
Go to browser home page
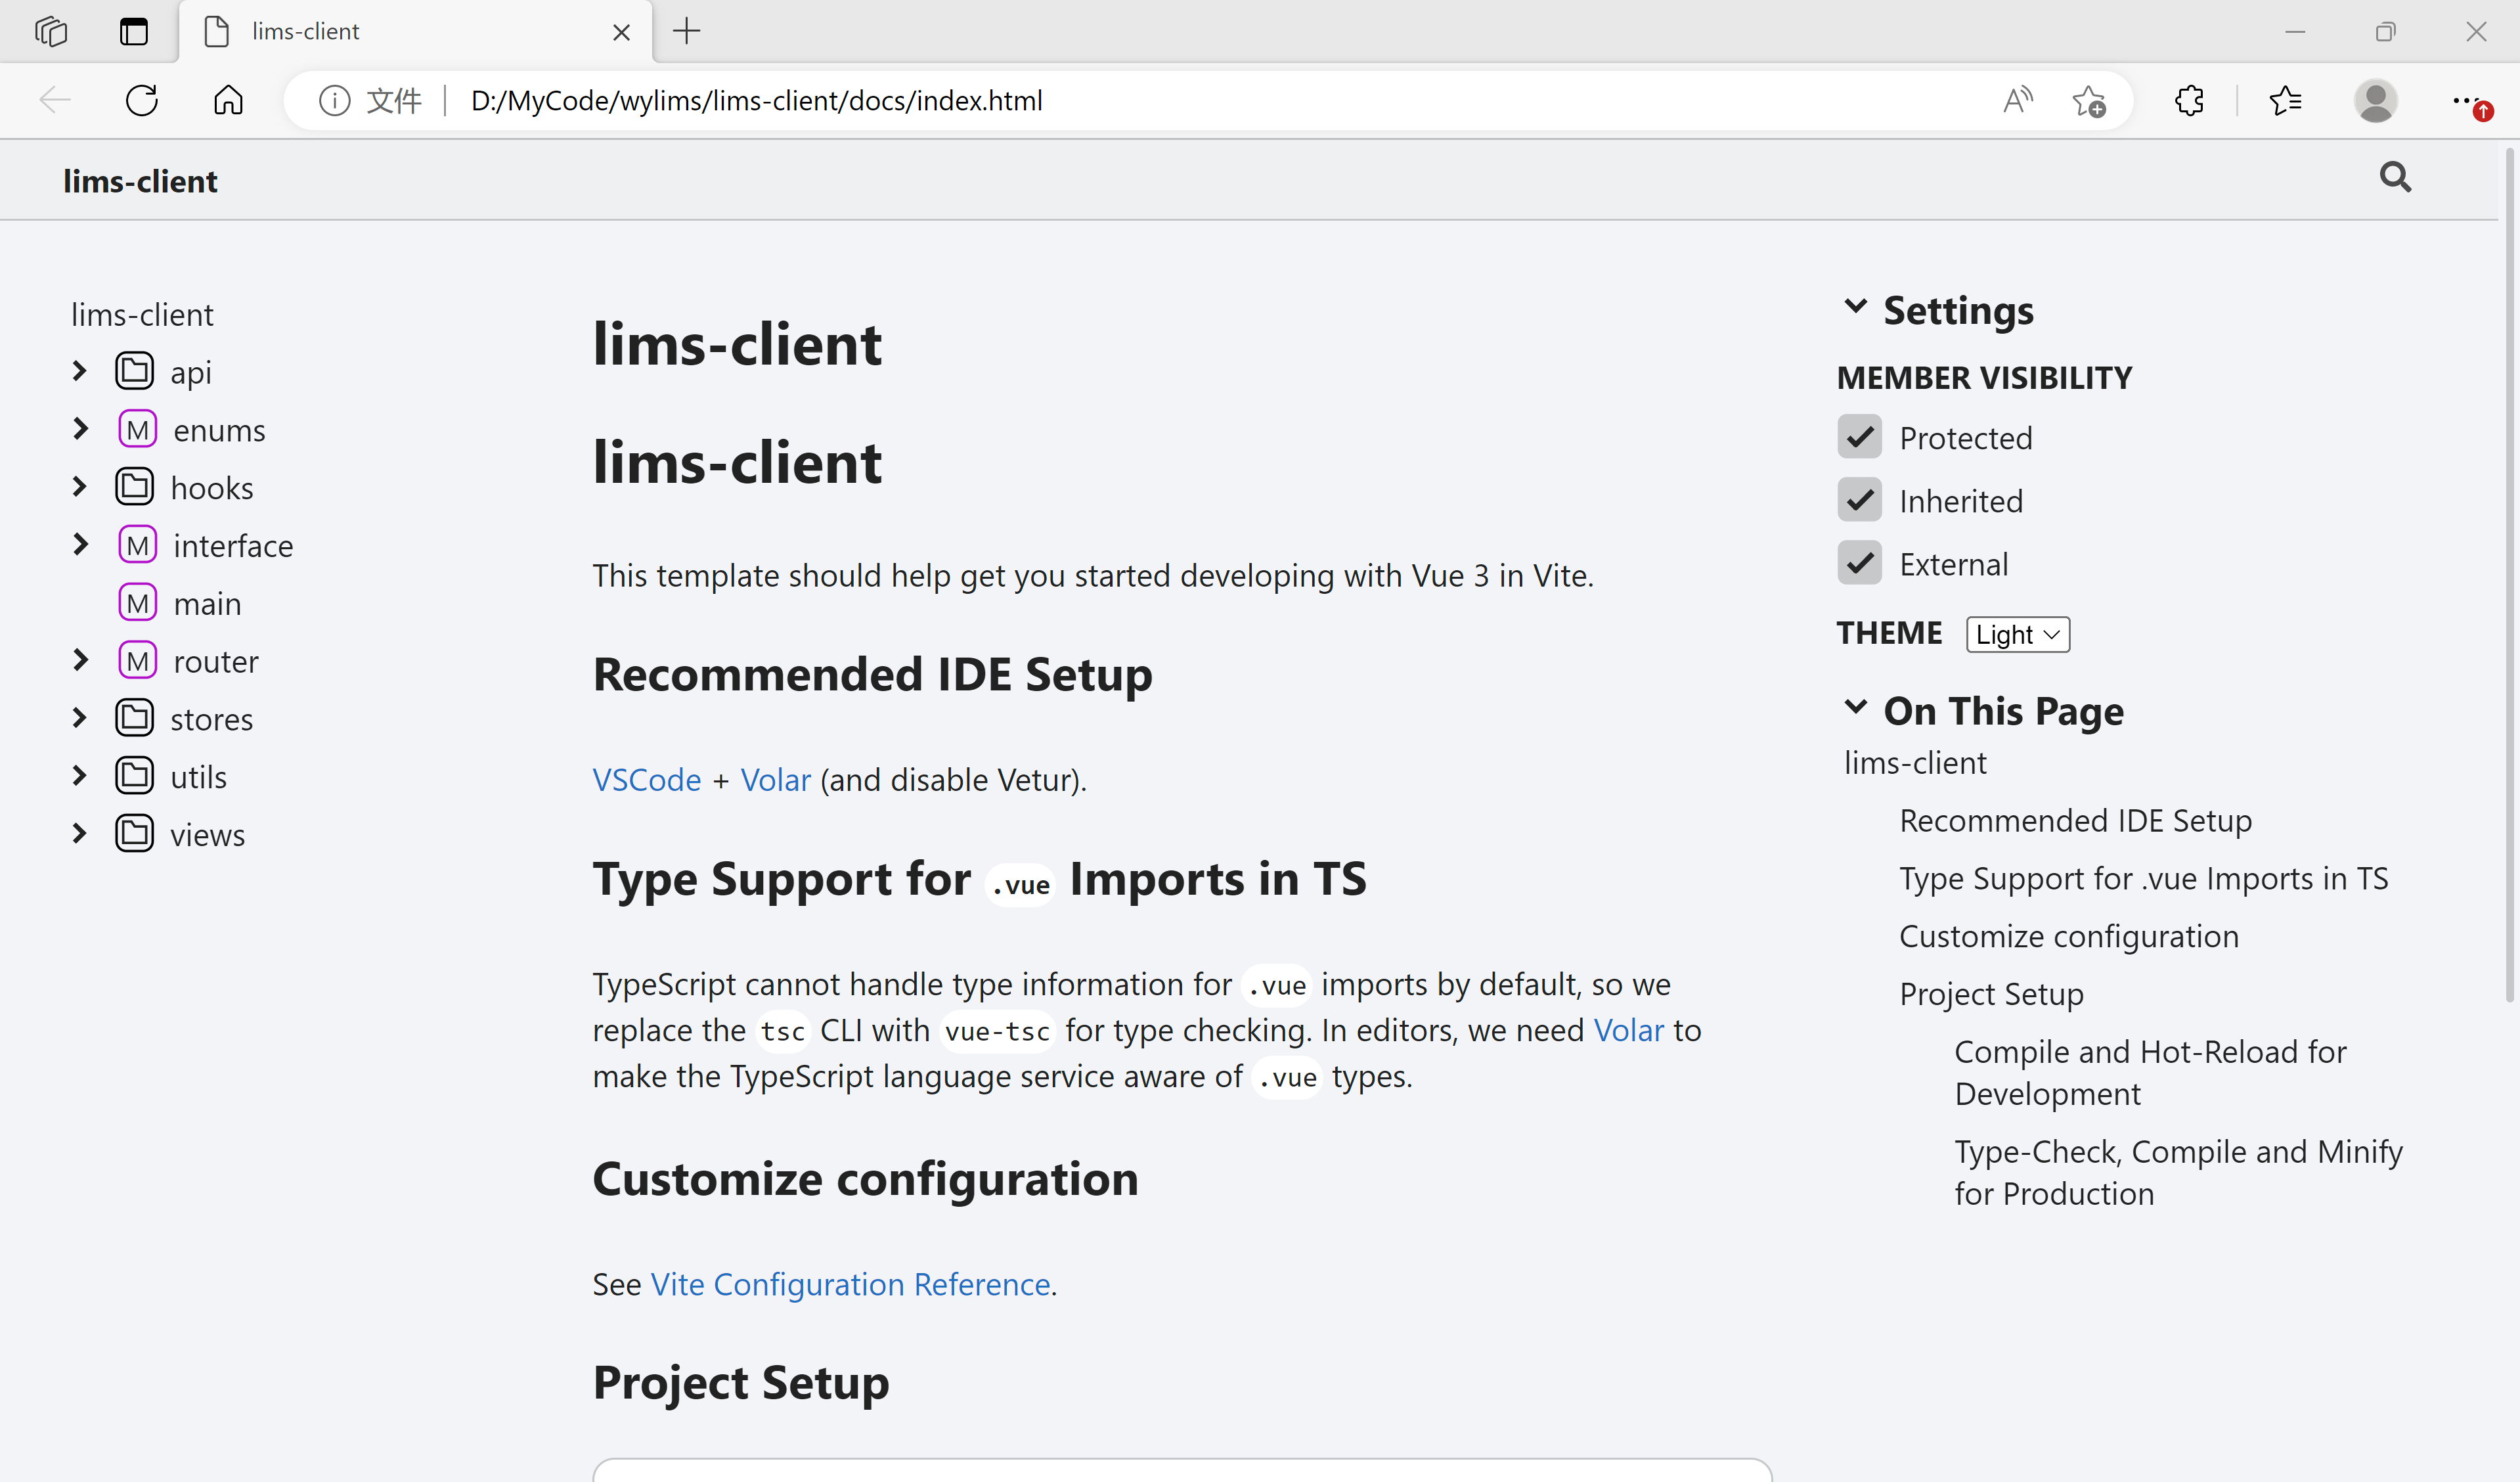227,100
